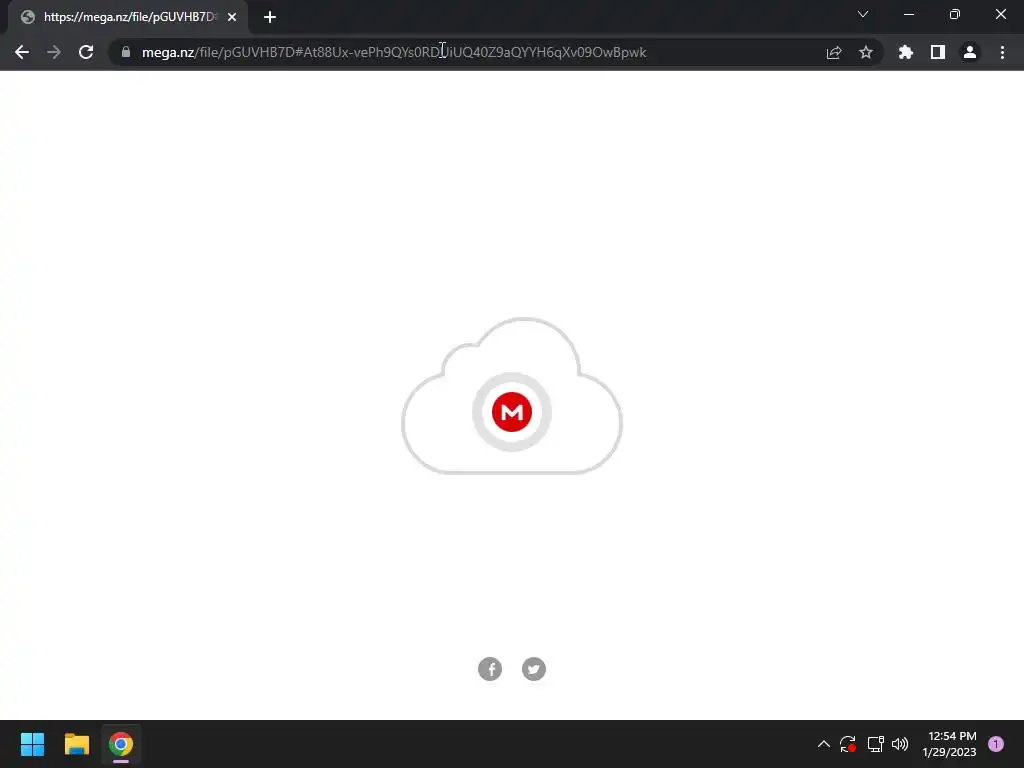Open the Extensions puzzle icon
The width and height of the screenshot is (1024, 768).
[x=906, y=52]
